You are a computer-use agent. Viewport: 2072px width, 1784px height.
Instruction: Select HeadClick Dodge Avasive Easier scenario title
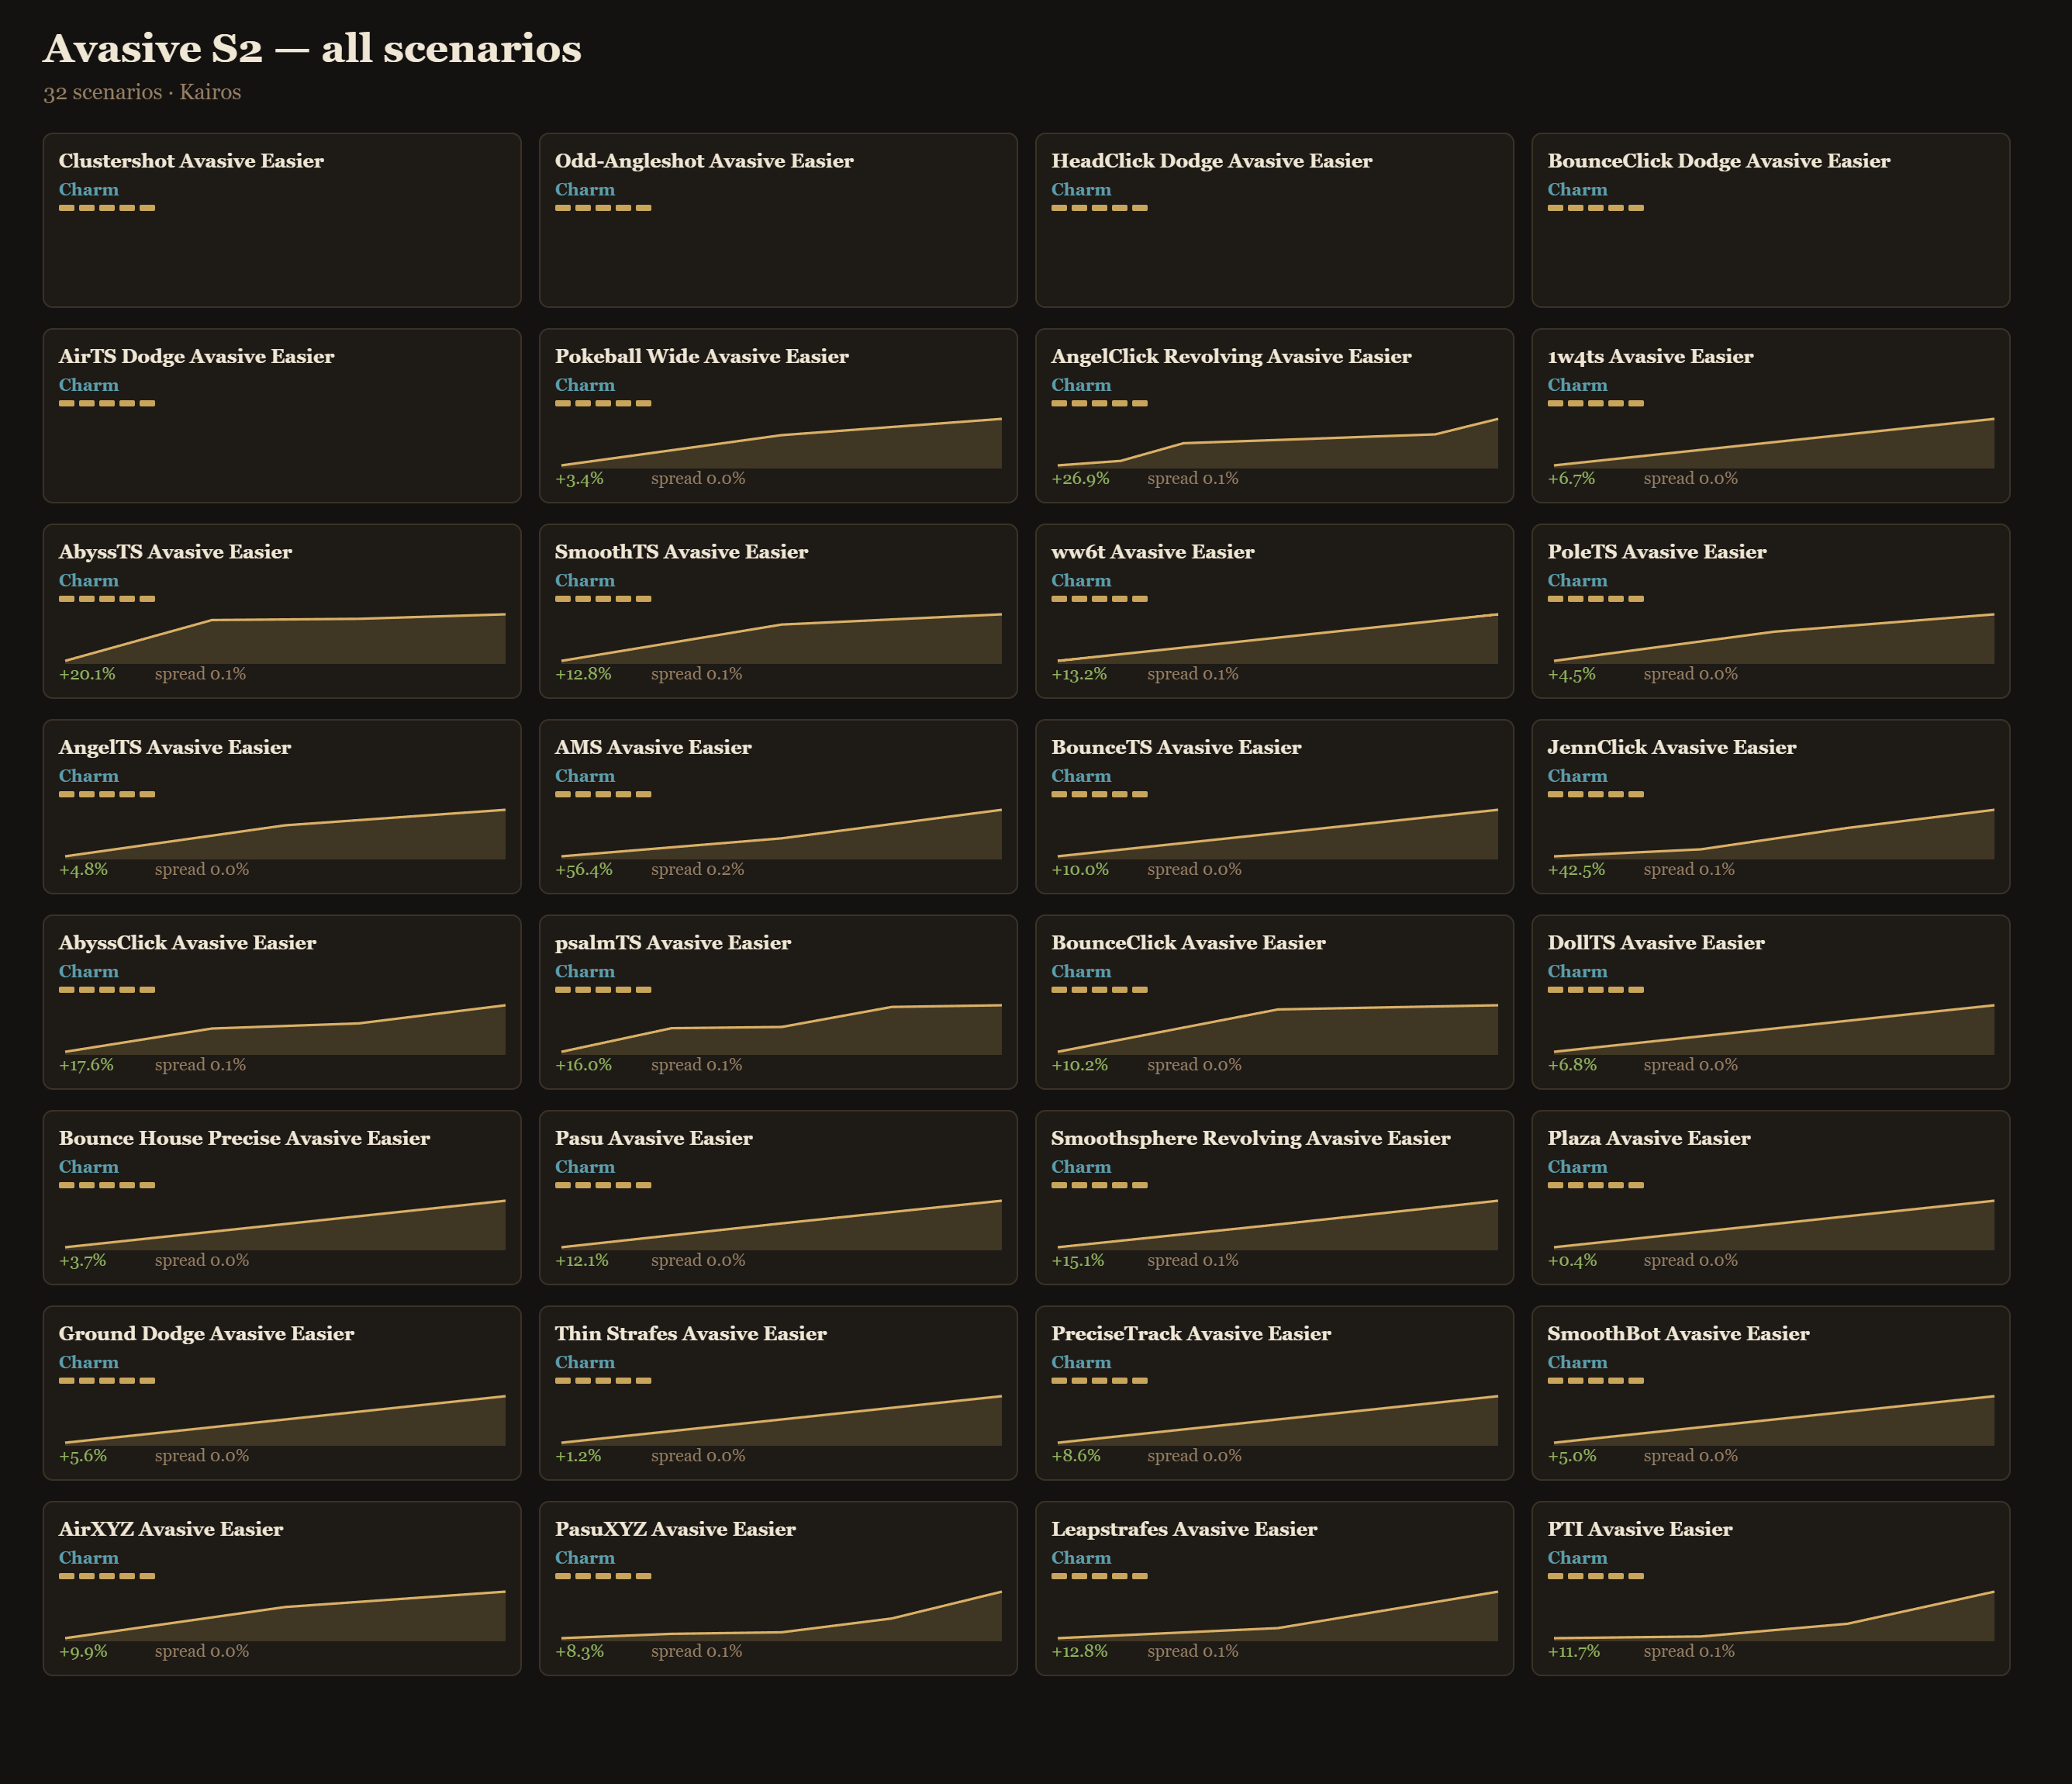(x=1211, y=161)
